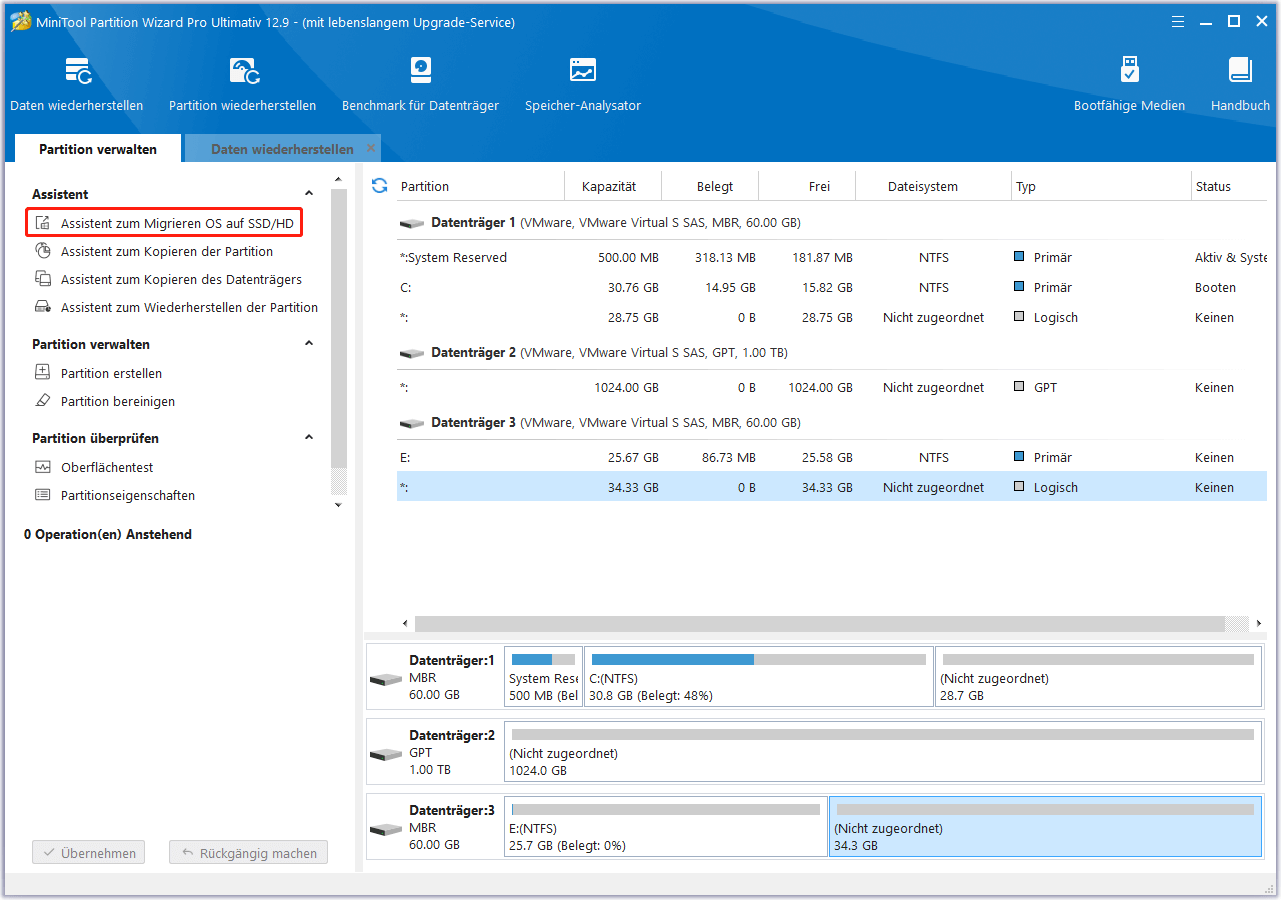Select E:(NTFS) block in disk map

click(666, 827)
